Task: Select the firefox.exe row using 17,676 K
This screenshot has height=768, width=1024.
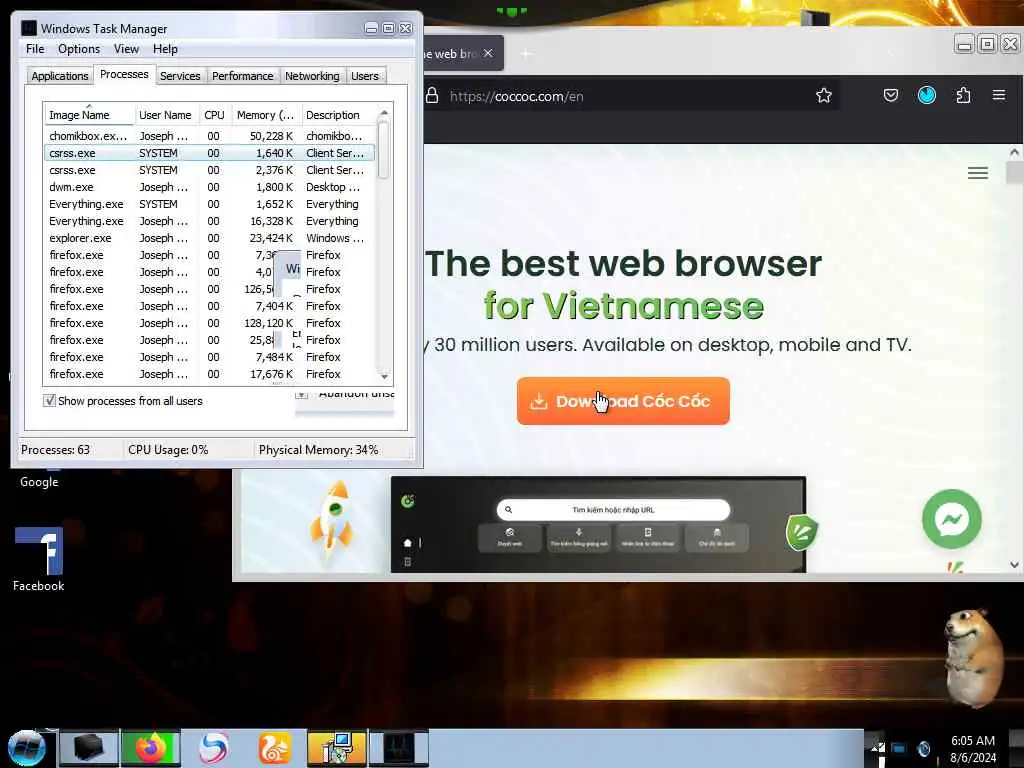Action: coord(209,374)
